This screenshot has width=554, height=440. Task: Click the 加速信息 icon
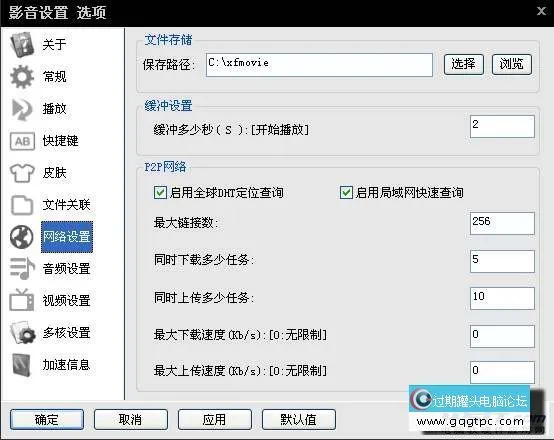tap(22, 365)
